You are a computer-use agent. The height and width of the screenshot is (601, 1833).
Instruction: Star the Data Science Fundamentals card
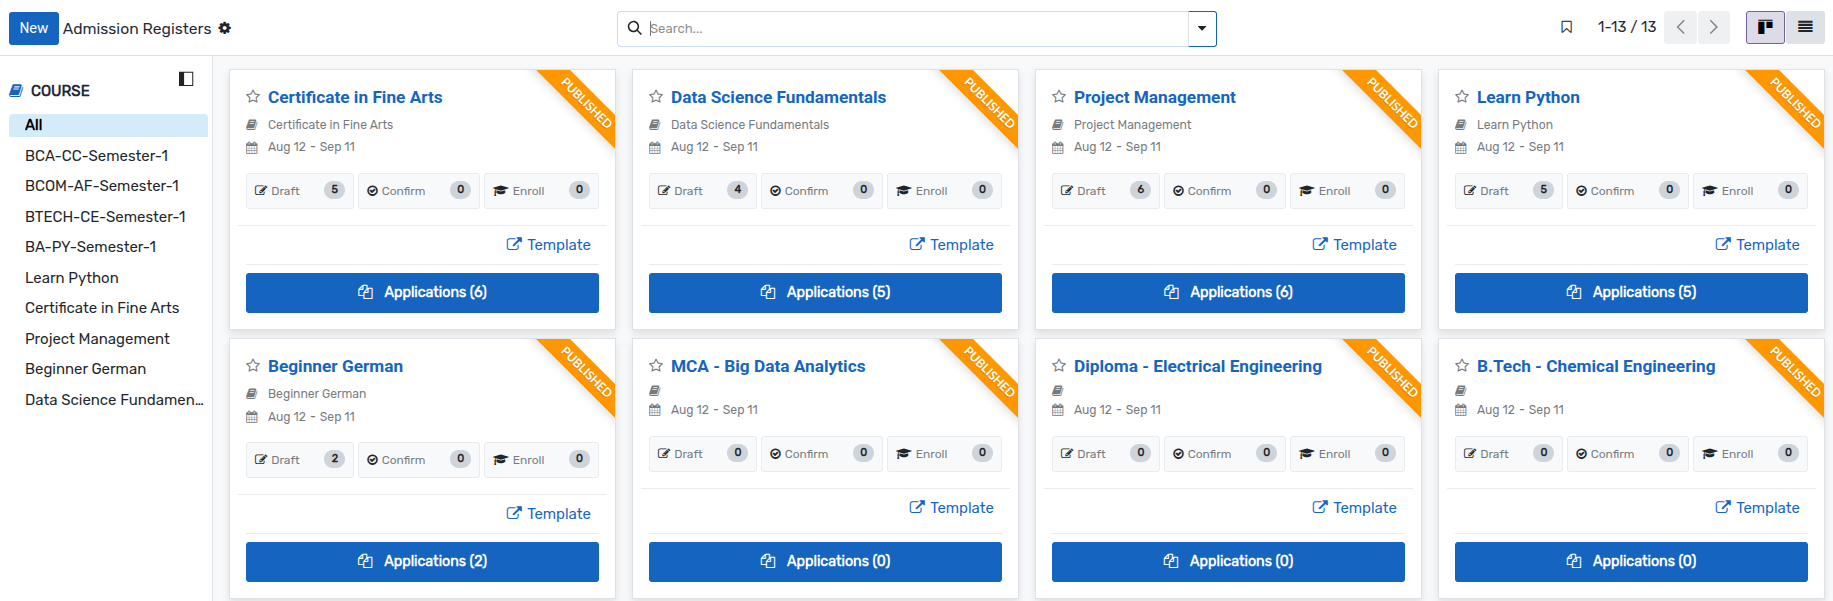point(656,97)
